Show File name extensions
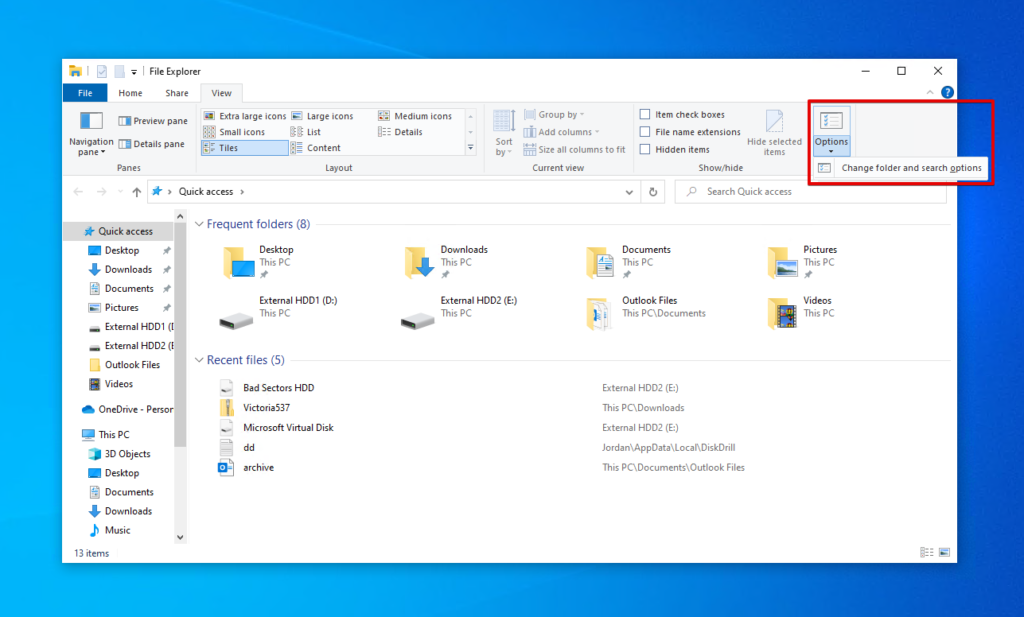This screenshot has width=1024, height=617. click(x=646, y=131)
